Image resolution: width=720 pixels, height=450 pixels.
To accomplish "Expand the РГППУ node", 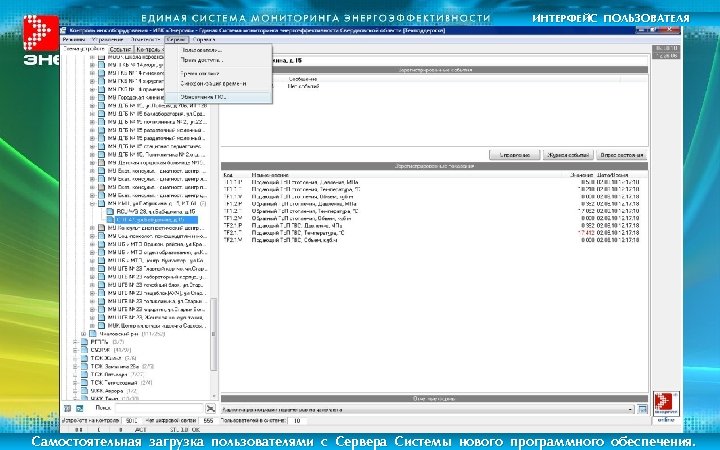I will click(x=75, y=342).
